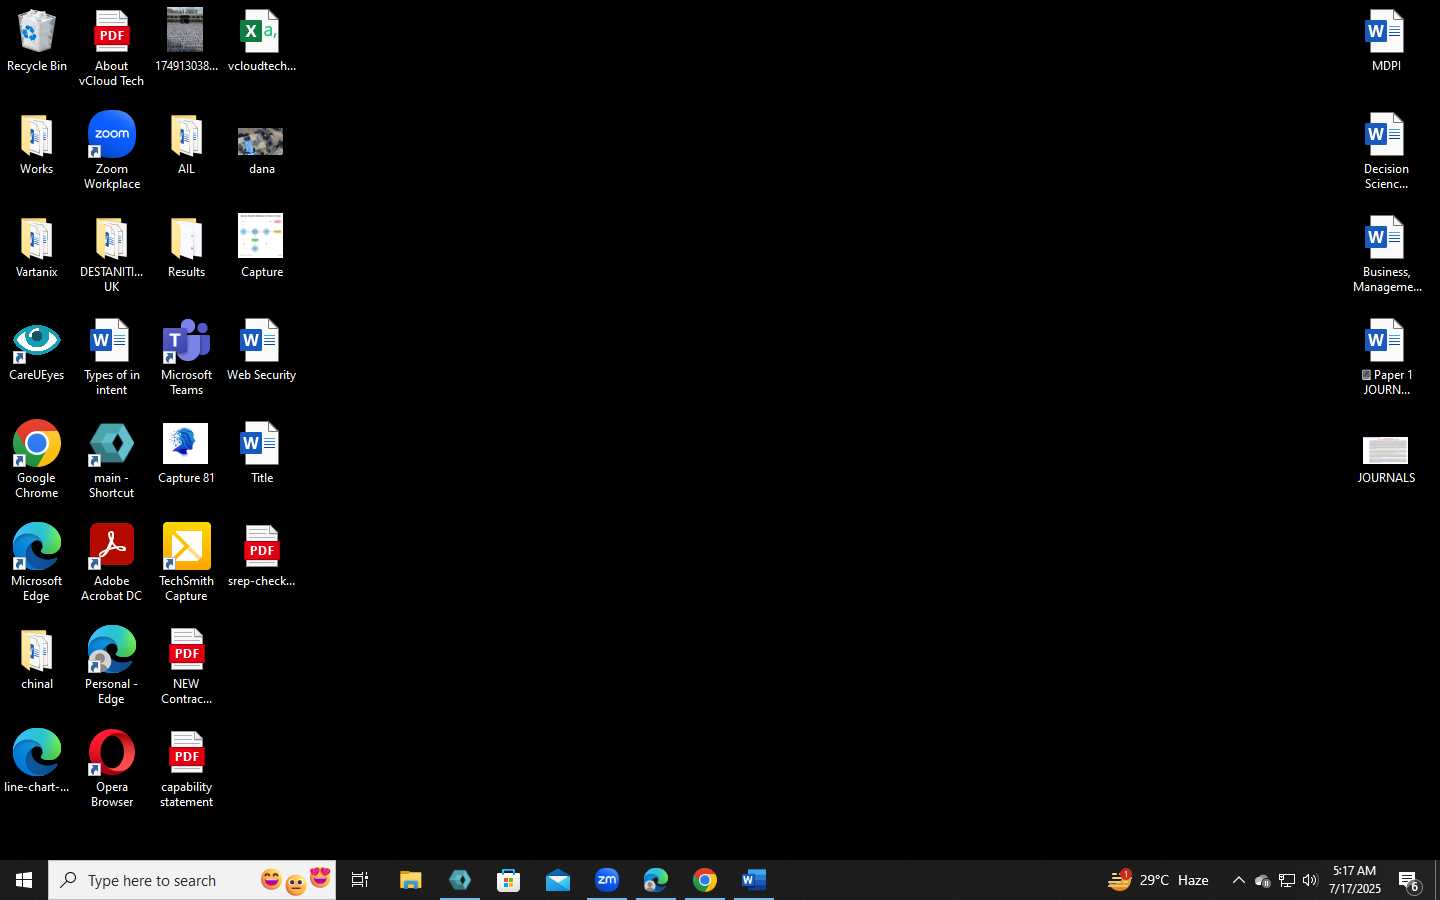Select Decision Scienc Word document

1386,152
